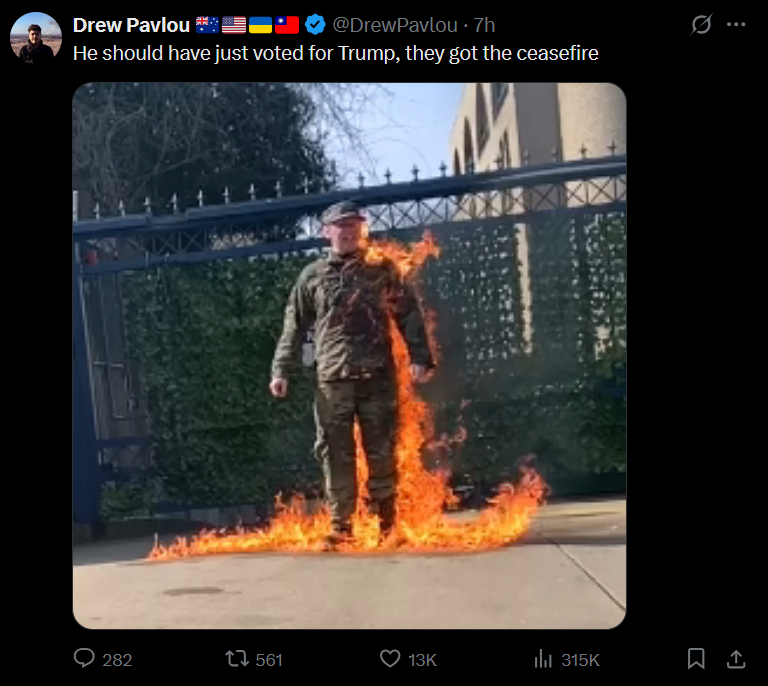Viewport: 768px width, 686px height.
Task: Open the three-dot more options menu
Action: point(736,24)
